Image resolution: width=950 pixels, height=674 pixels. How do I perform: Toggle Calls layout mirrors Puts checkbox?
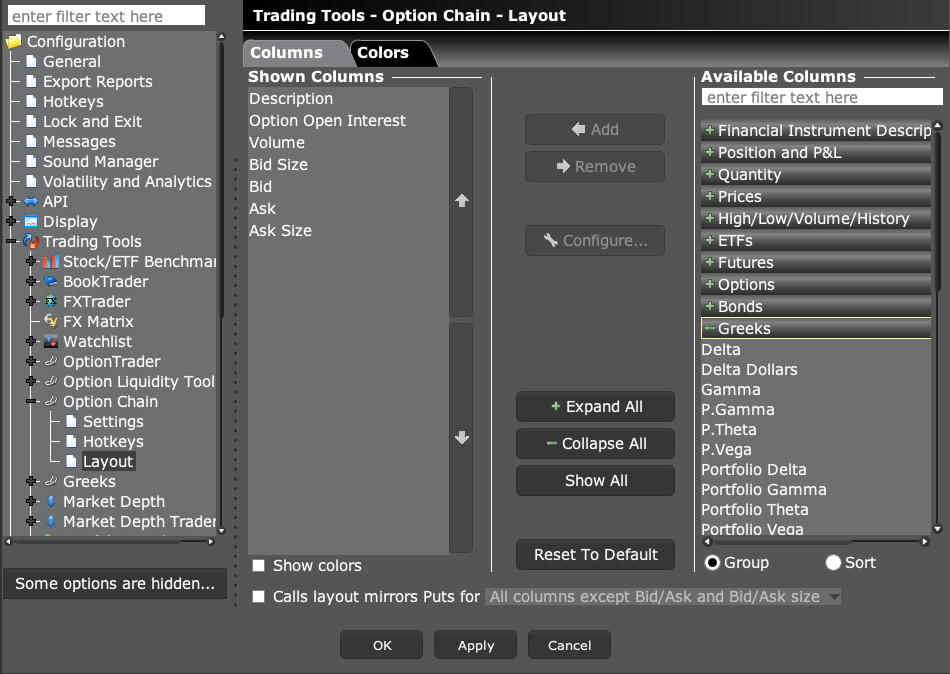(x=259, y=596)
